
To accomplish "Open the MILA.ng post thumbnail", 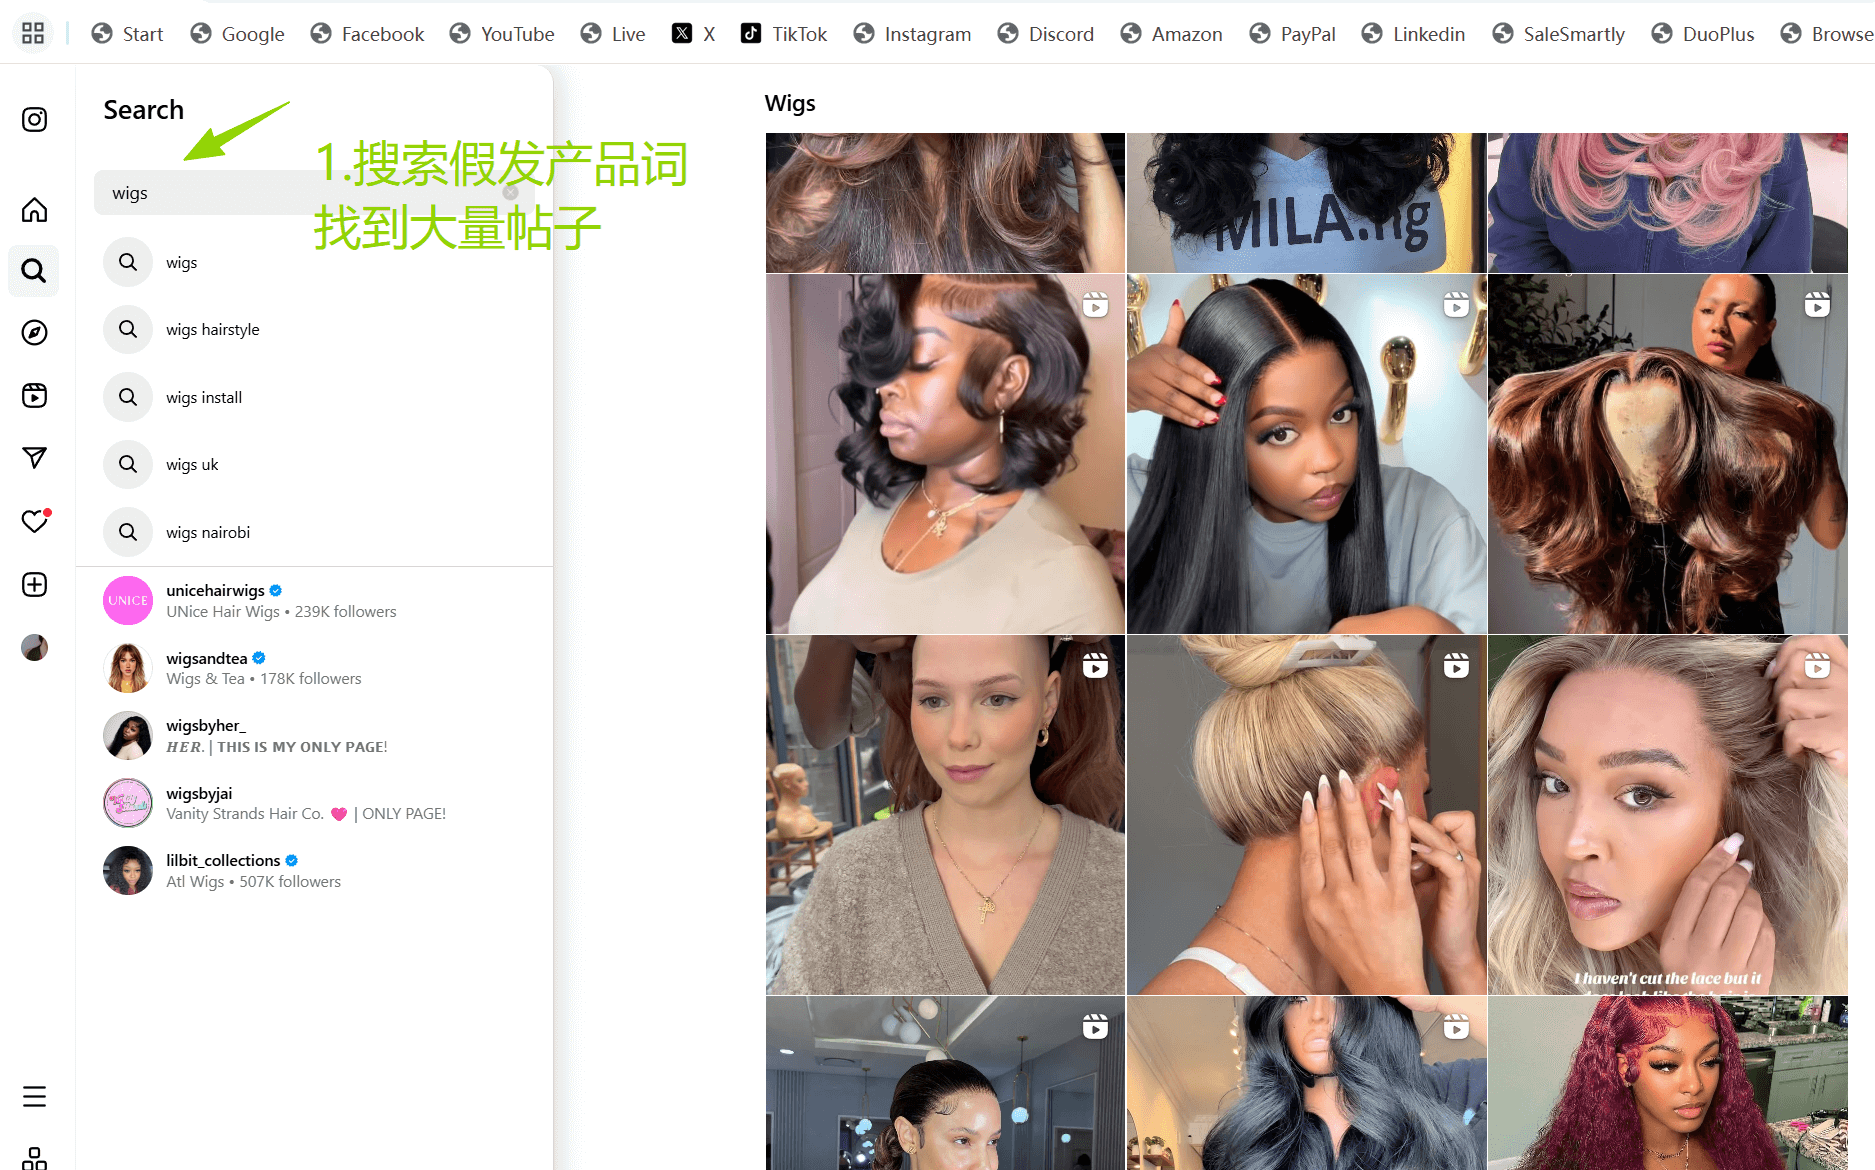I will click(x=1306, y=203).
